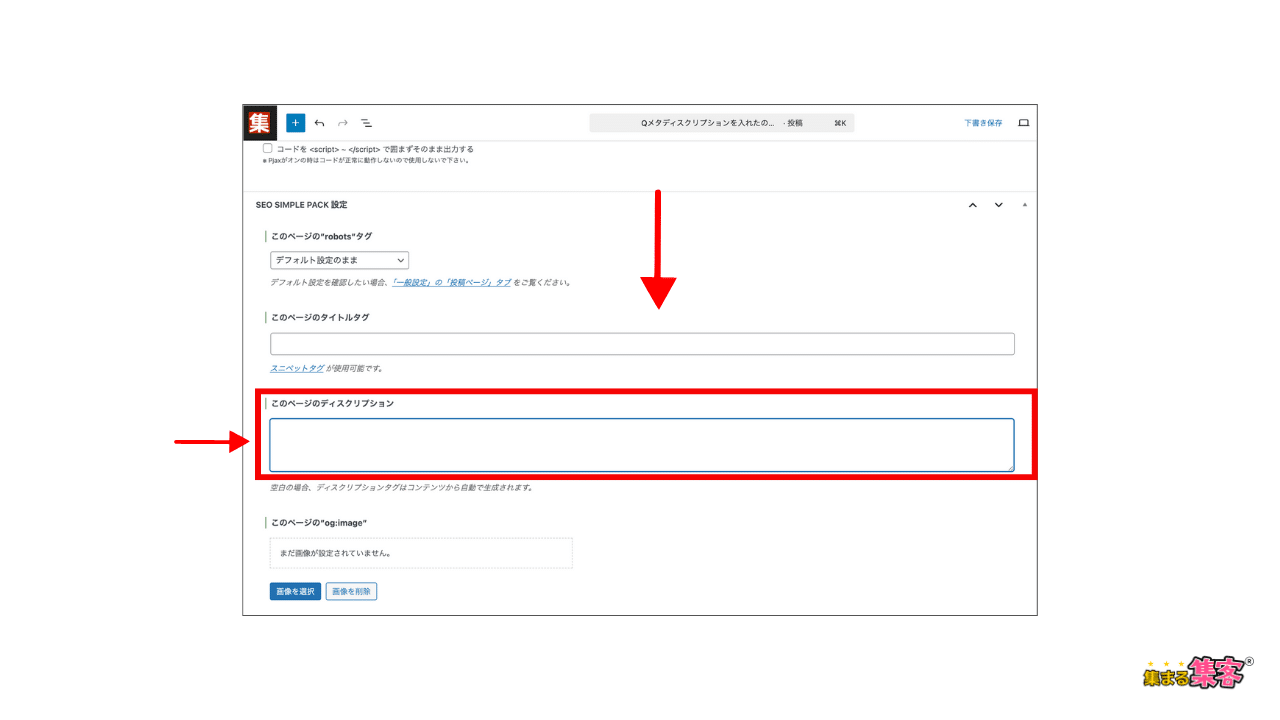Open the block inserter plus button
1280x720 pixels.
pos(295,123)
